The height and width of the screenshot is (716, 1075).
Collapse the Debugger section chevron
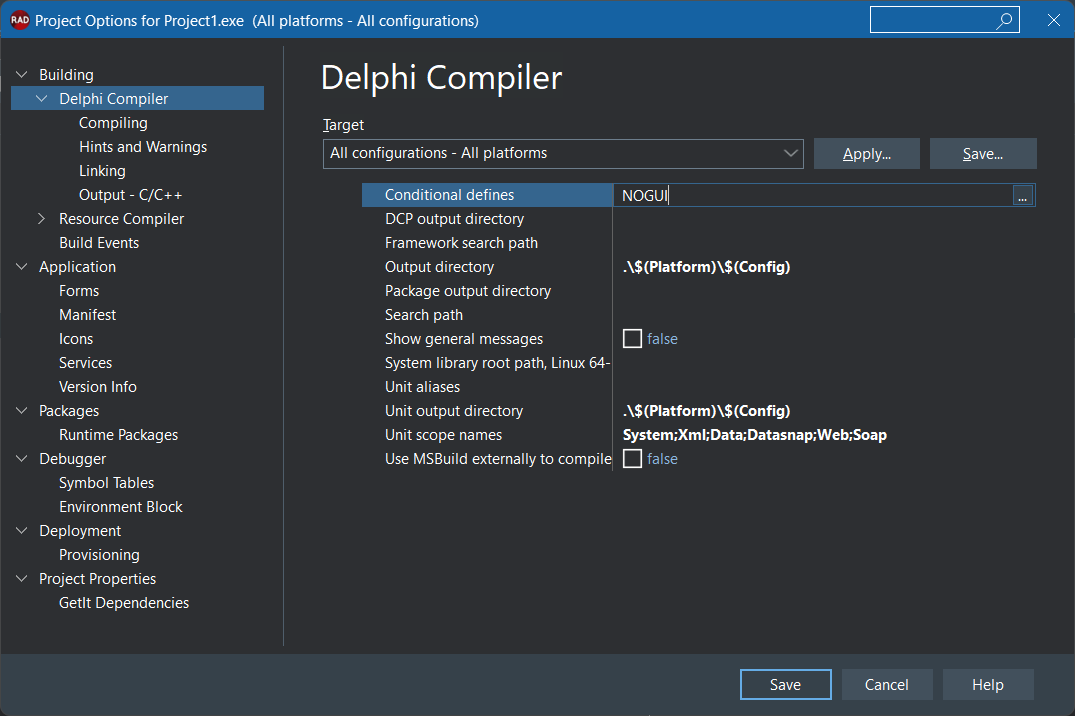click(22, 459)
